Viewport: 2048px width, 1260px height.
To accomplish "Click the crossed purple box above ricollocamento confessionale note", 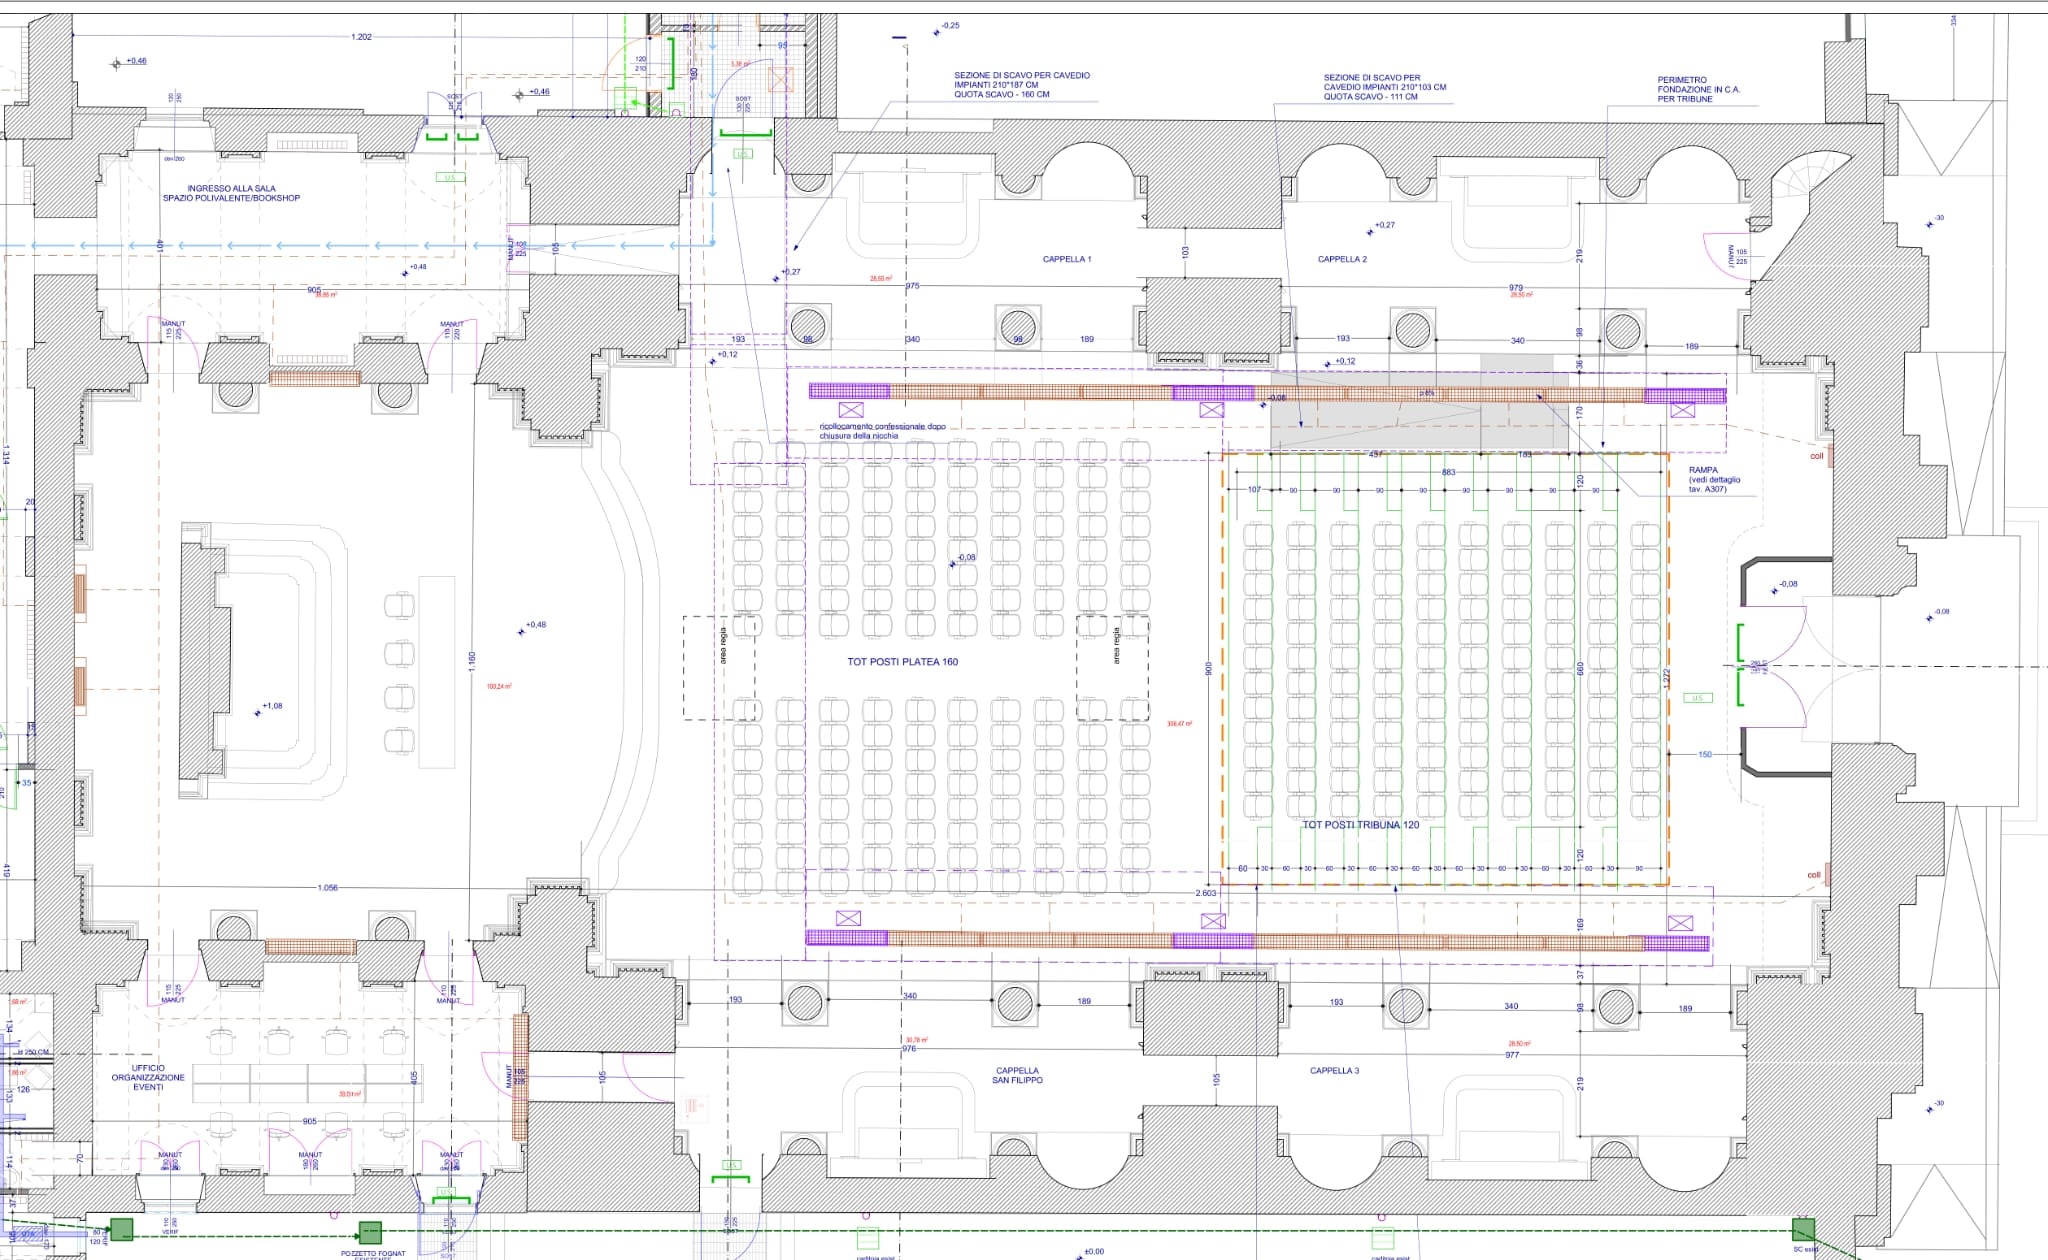I will tap(851, 410).
